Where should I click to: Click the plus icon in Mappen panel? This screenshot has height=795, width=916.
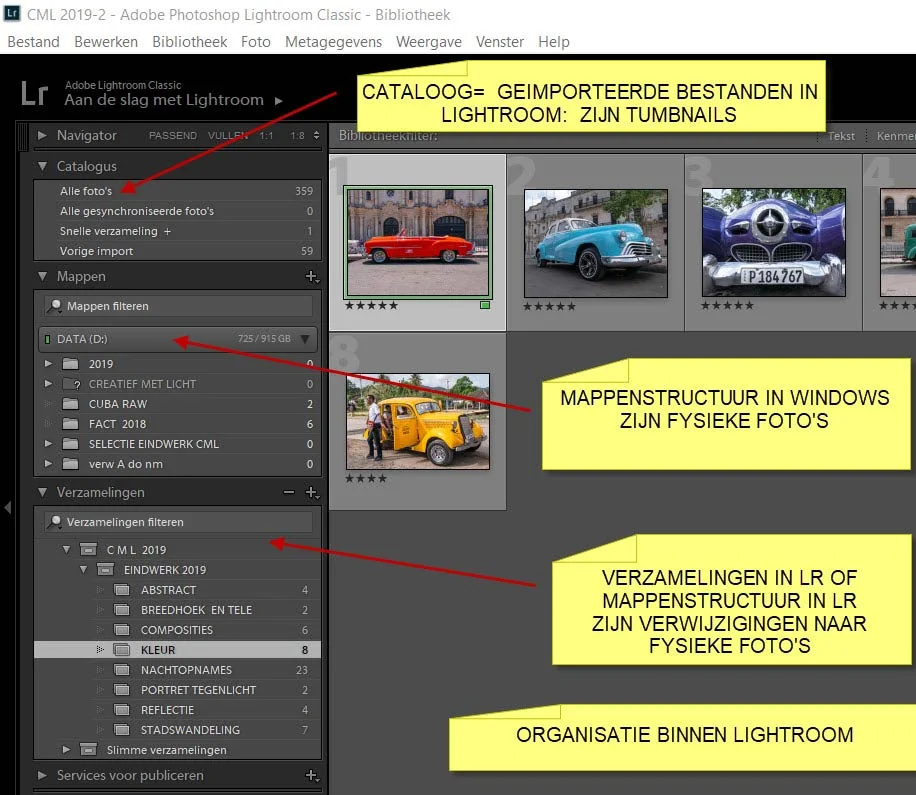(312, 276)
